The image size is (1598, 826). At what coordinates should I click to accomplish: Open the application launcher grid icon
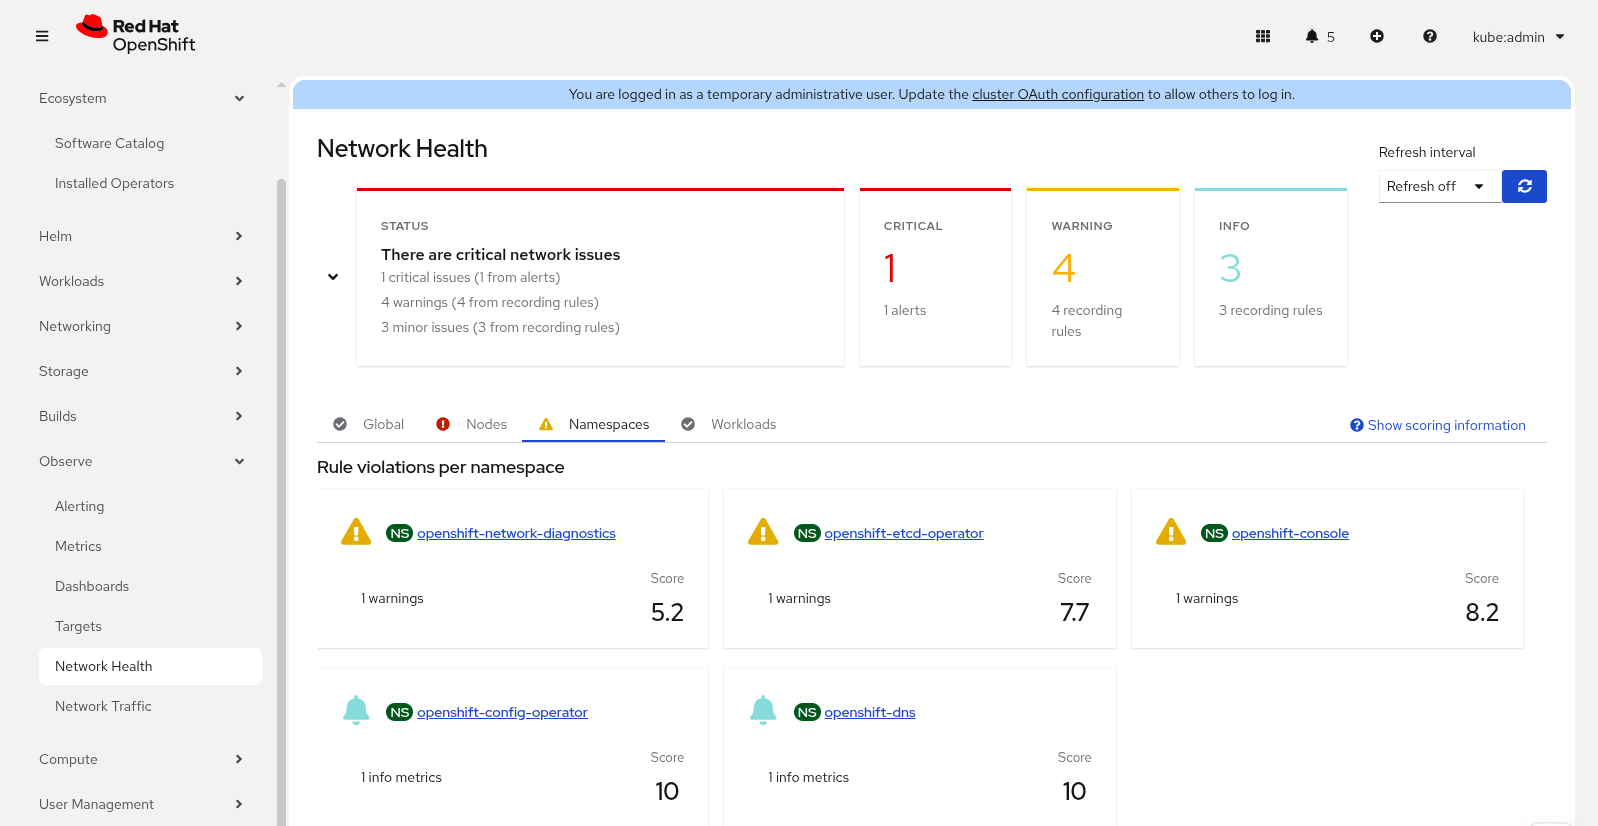click(1263, 36)
